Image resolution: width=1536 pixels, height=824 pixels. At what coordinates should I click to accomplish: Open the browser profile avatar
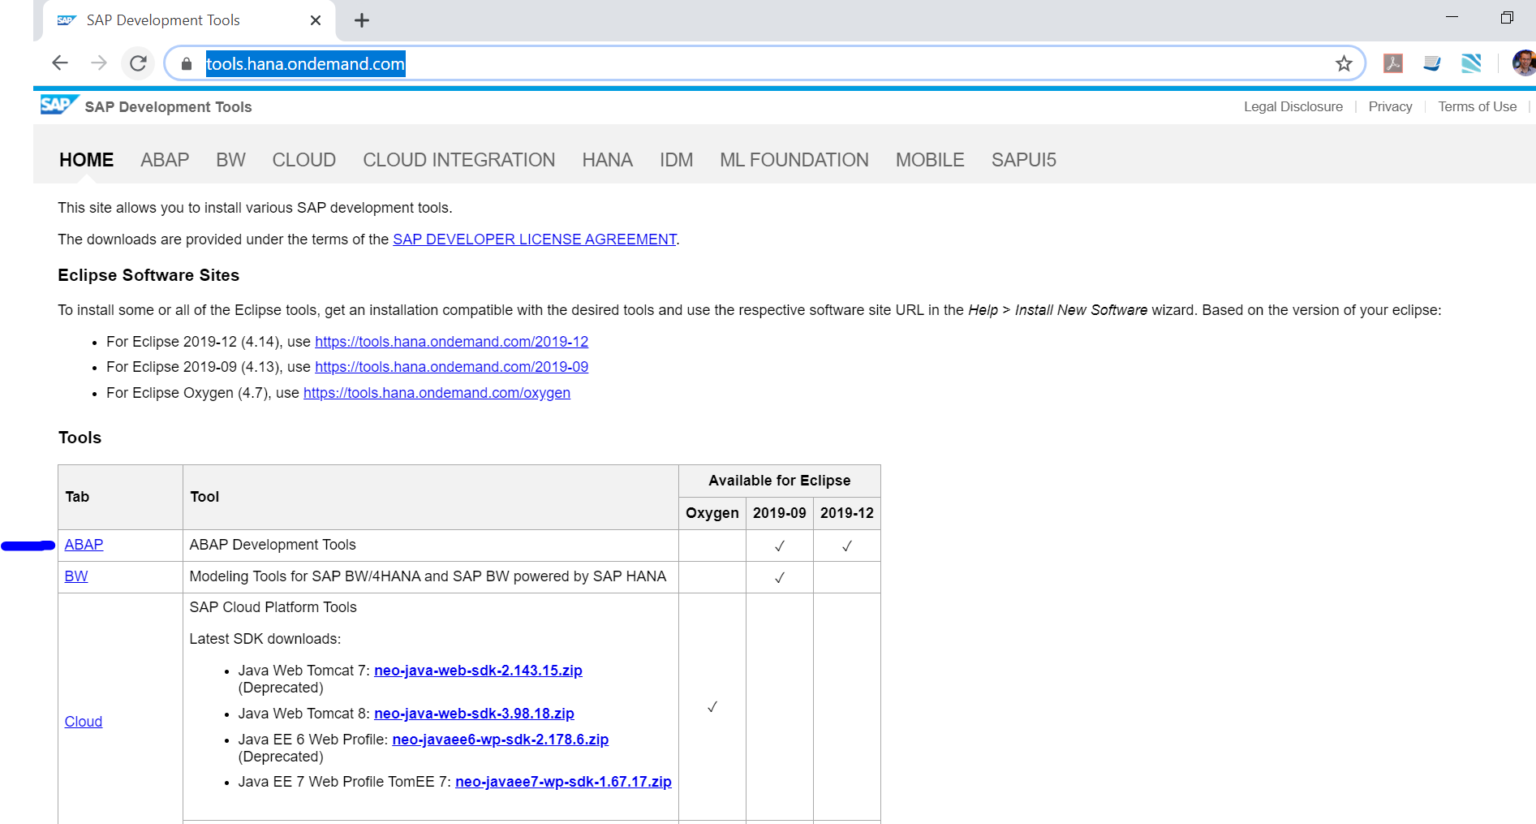(1522, 62)
